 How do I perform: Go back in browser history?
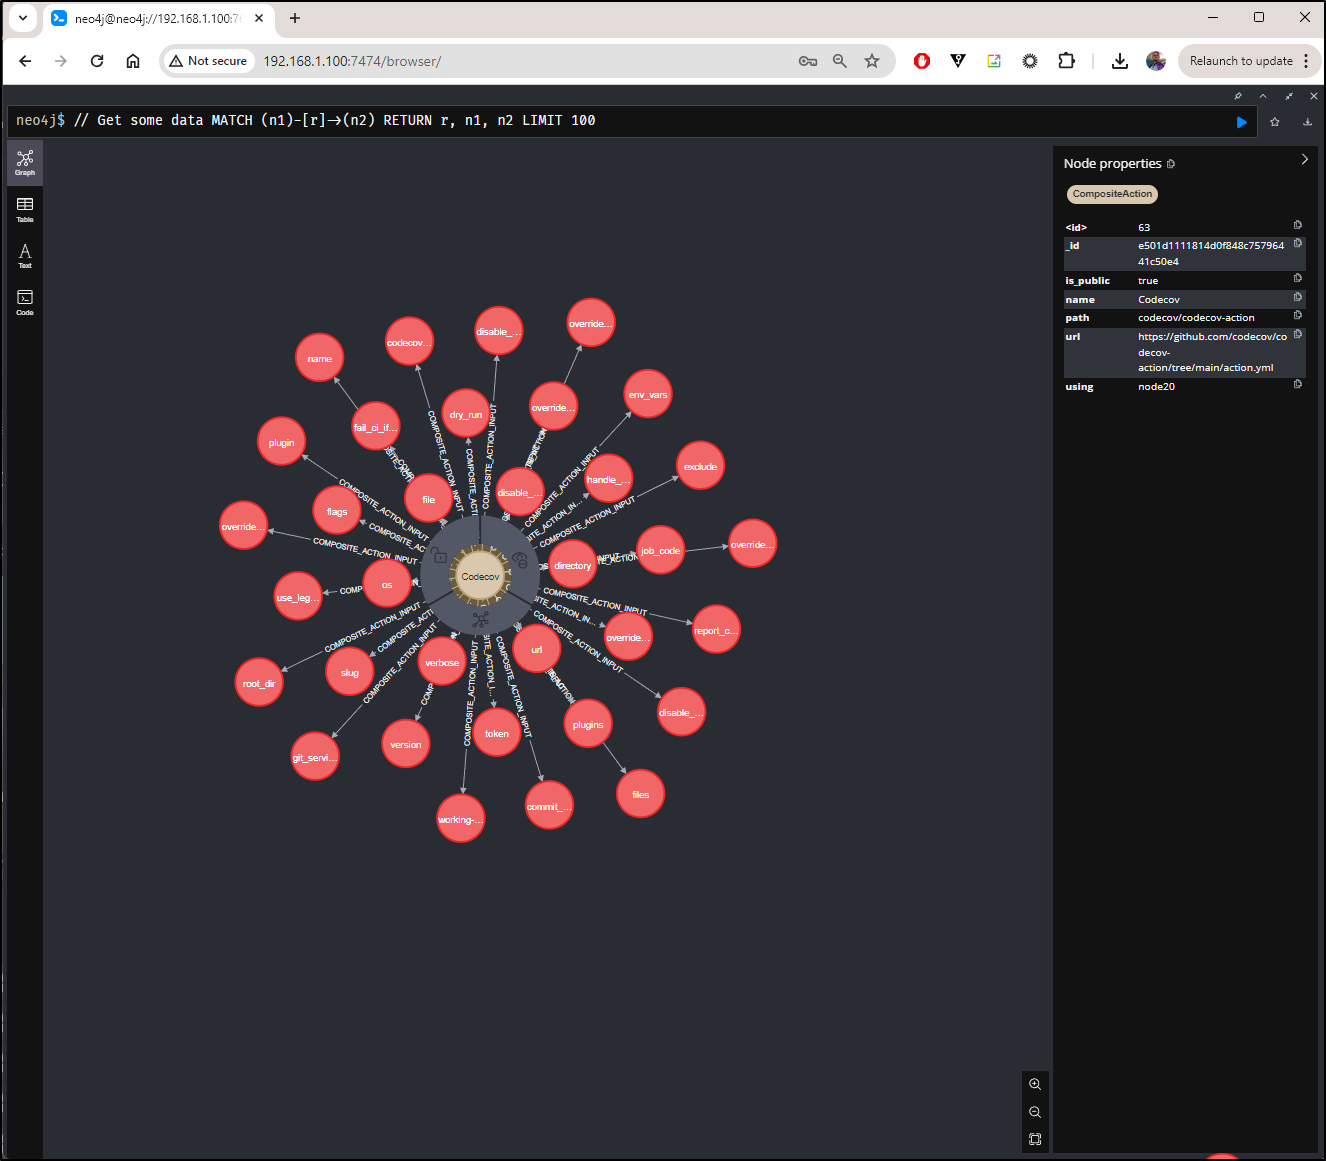(x=26, y=61)
